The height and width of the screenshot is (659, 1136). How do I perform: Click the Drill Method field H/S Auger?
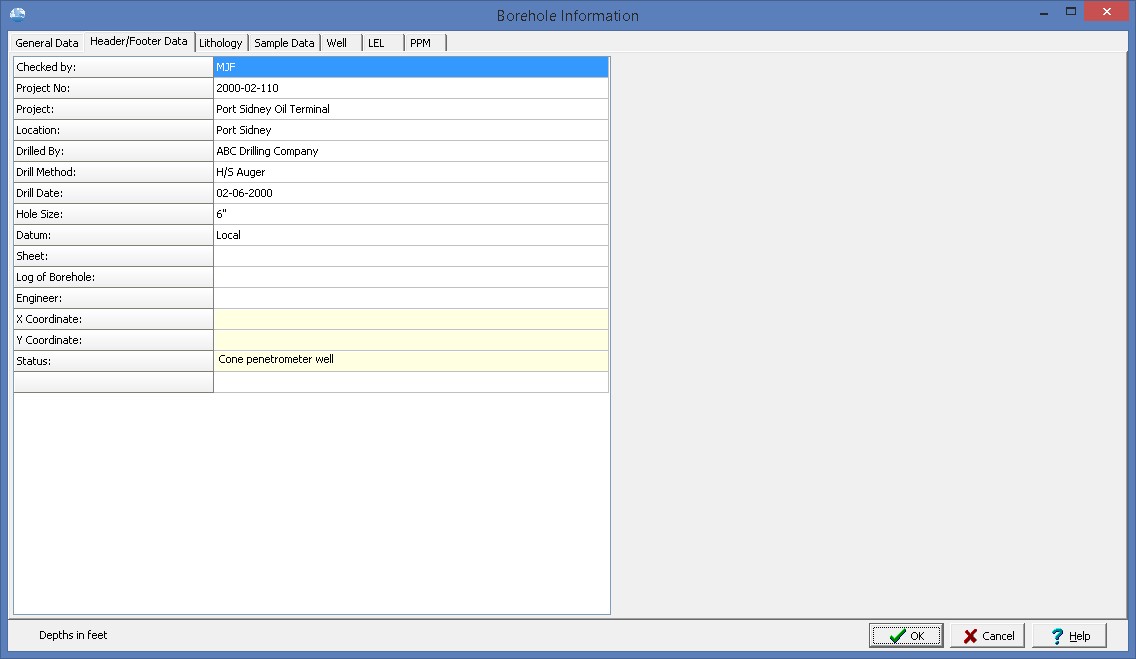click(x=410, y=172)
